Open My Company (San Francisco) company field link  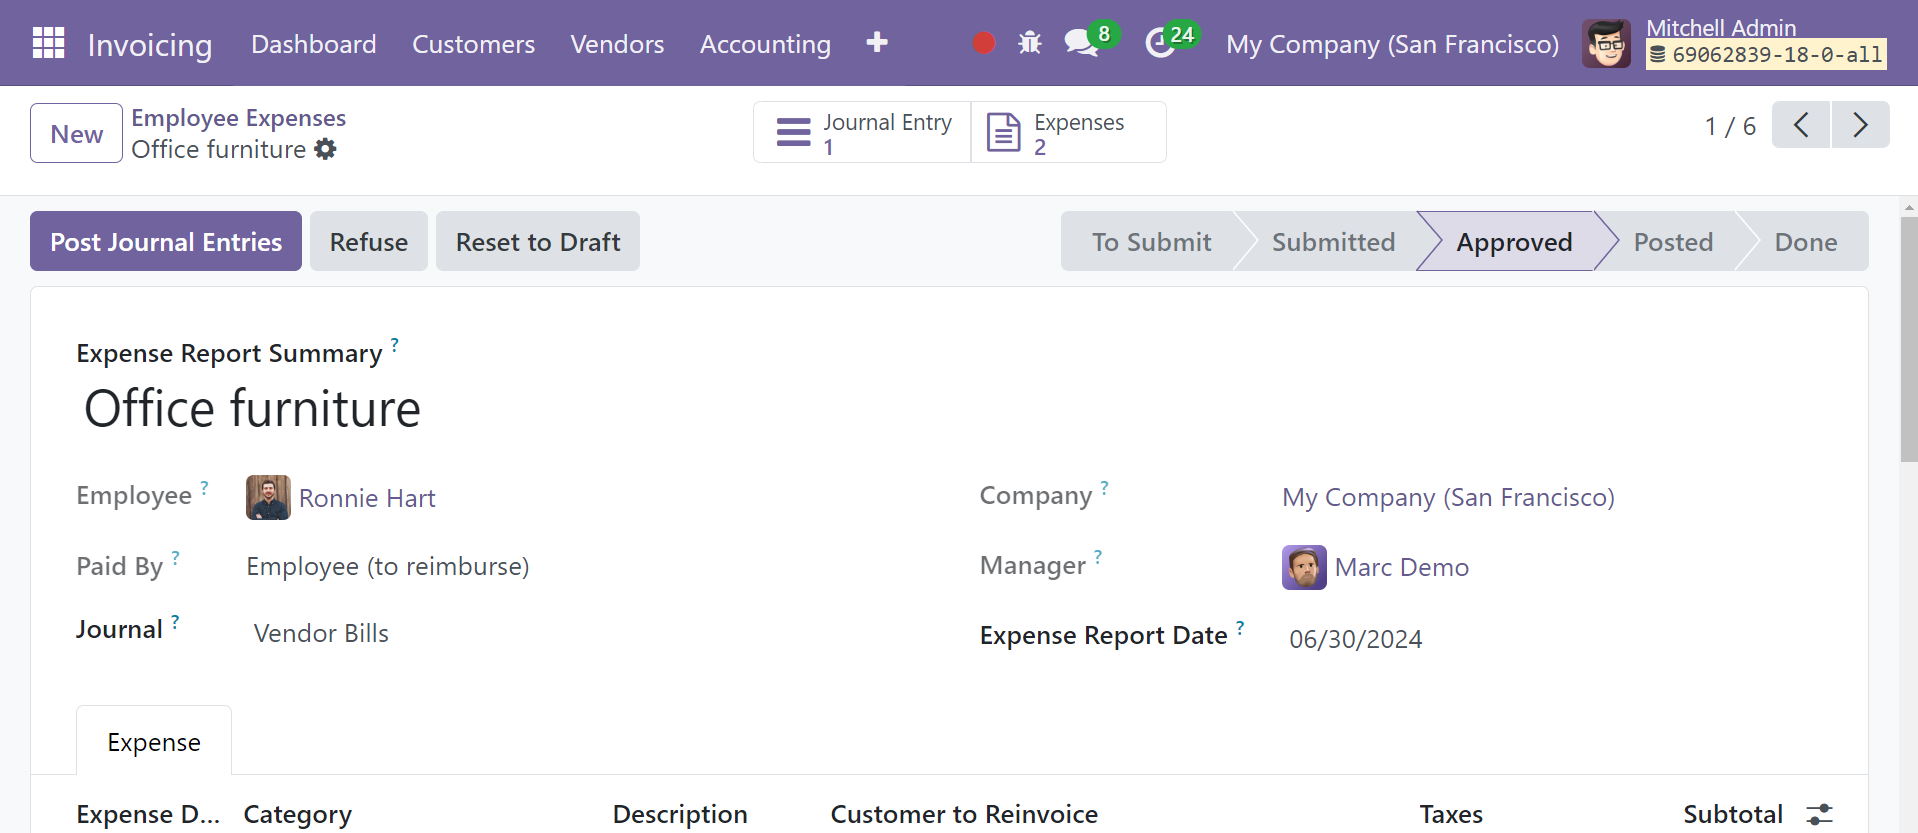1449,497
